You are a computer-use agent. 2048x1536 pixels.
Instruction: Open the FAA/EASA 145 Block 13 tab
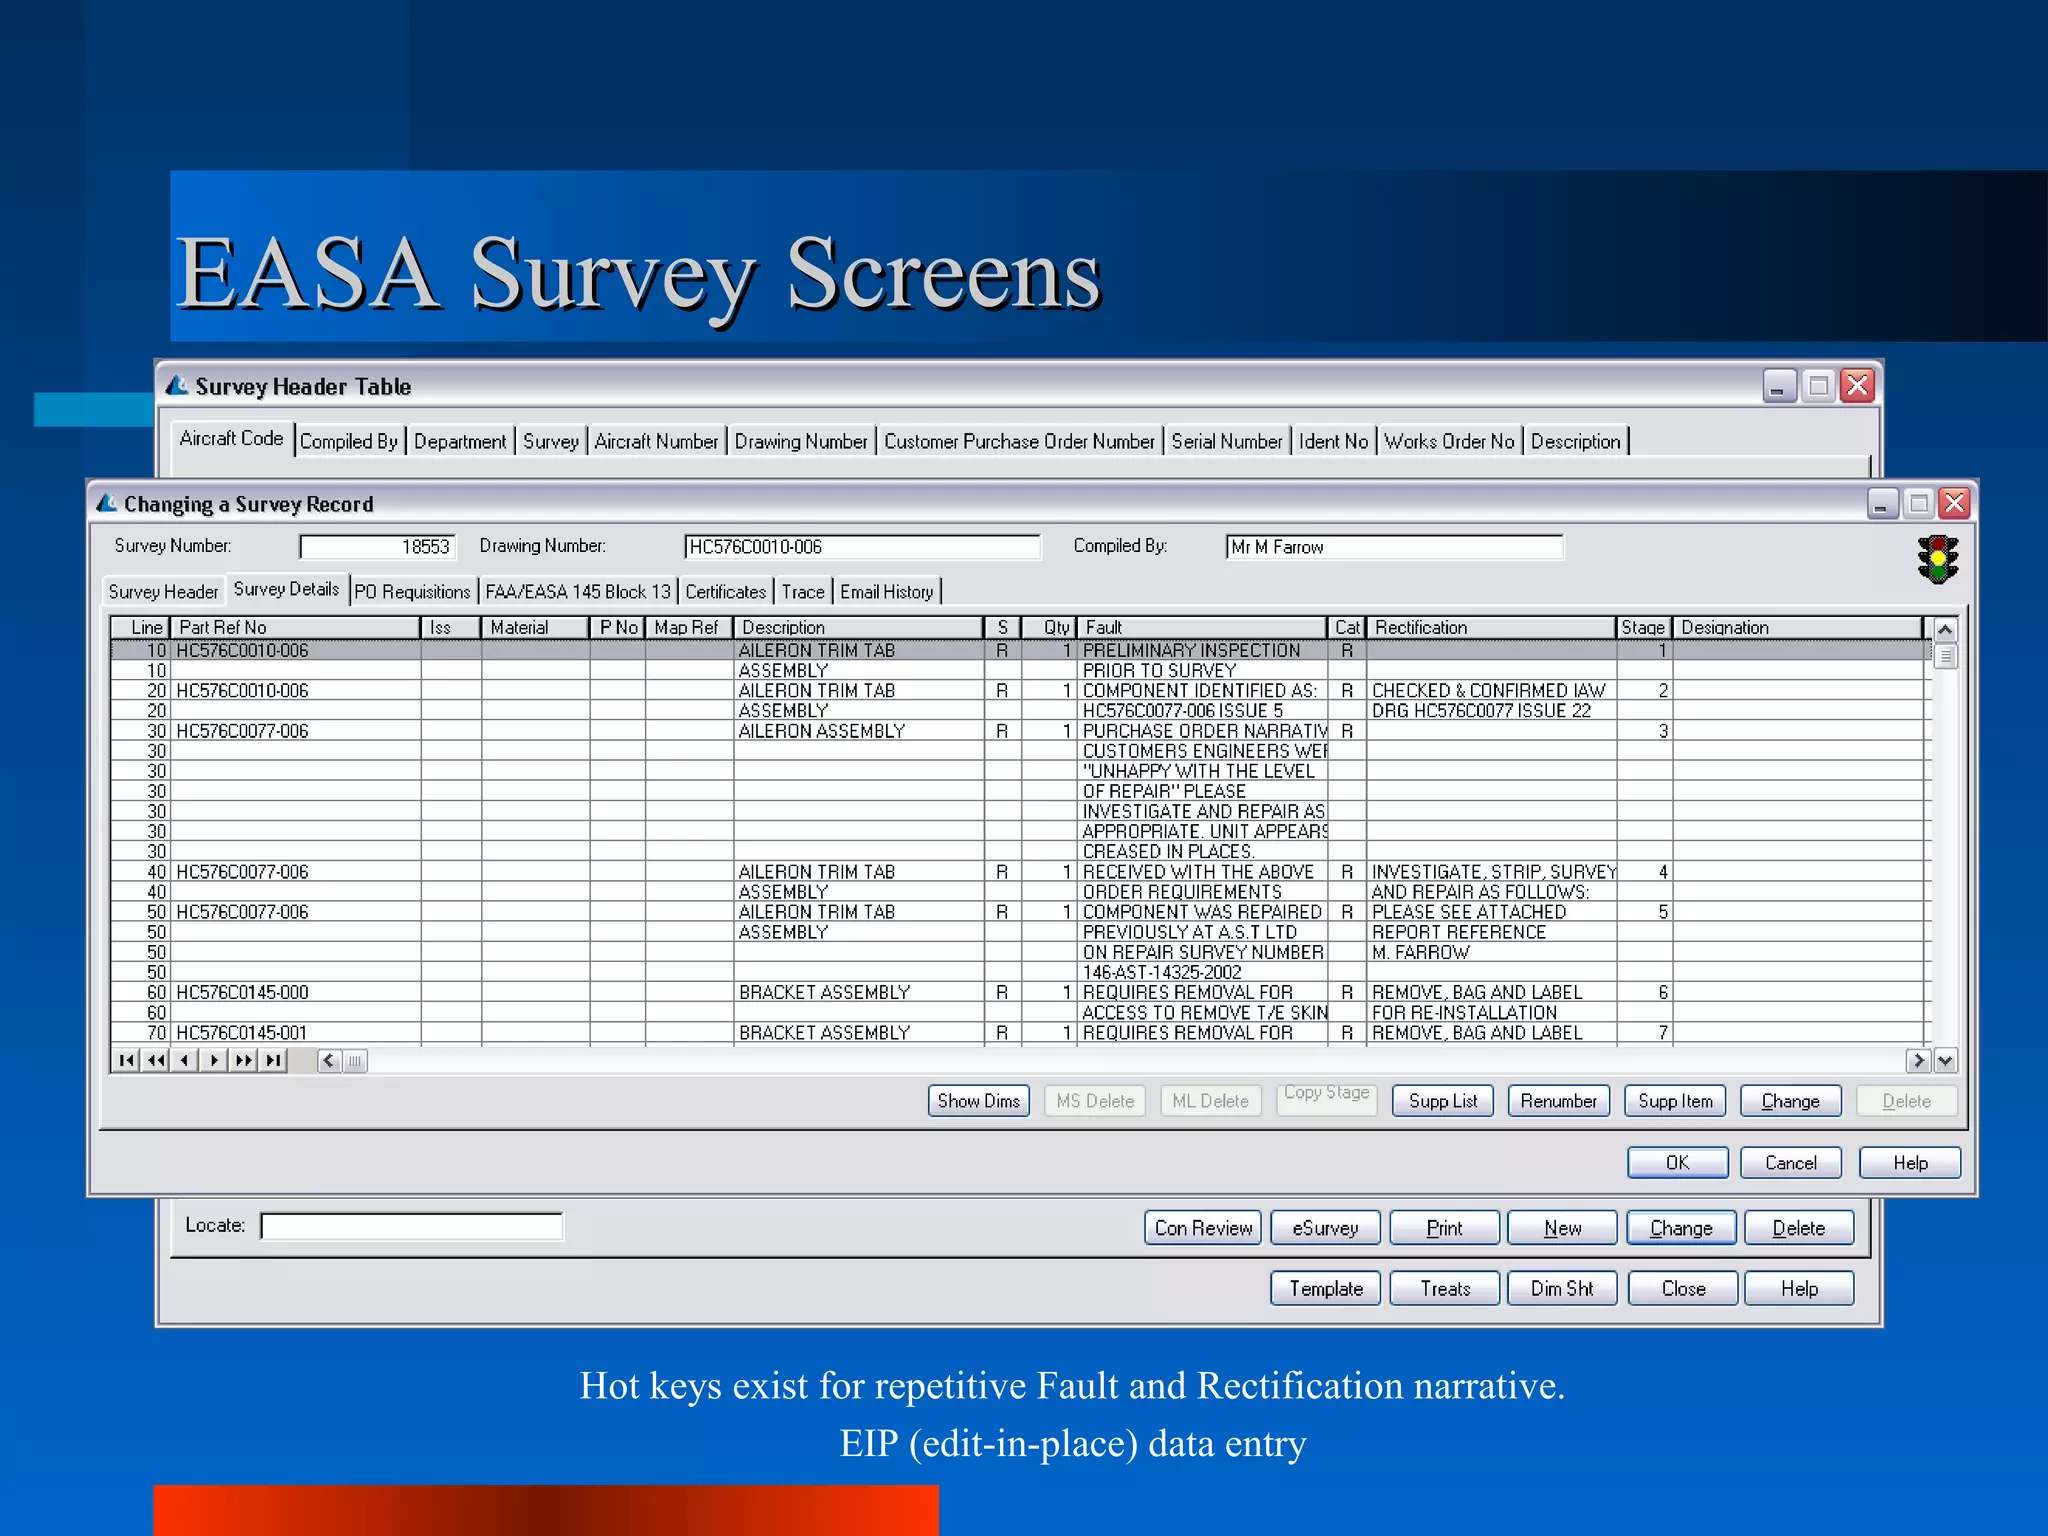(578, 592)
